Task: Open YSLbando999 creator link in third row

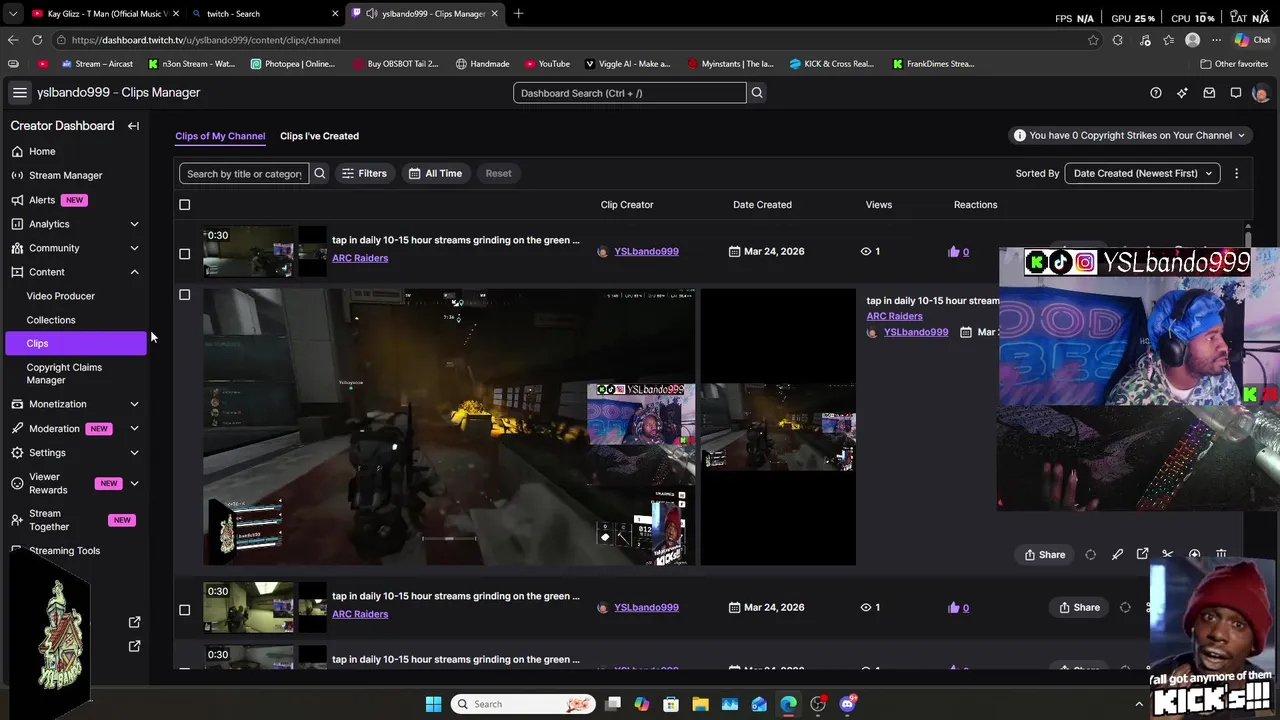Action: click(x=646, y=607)
